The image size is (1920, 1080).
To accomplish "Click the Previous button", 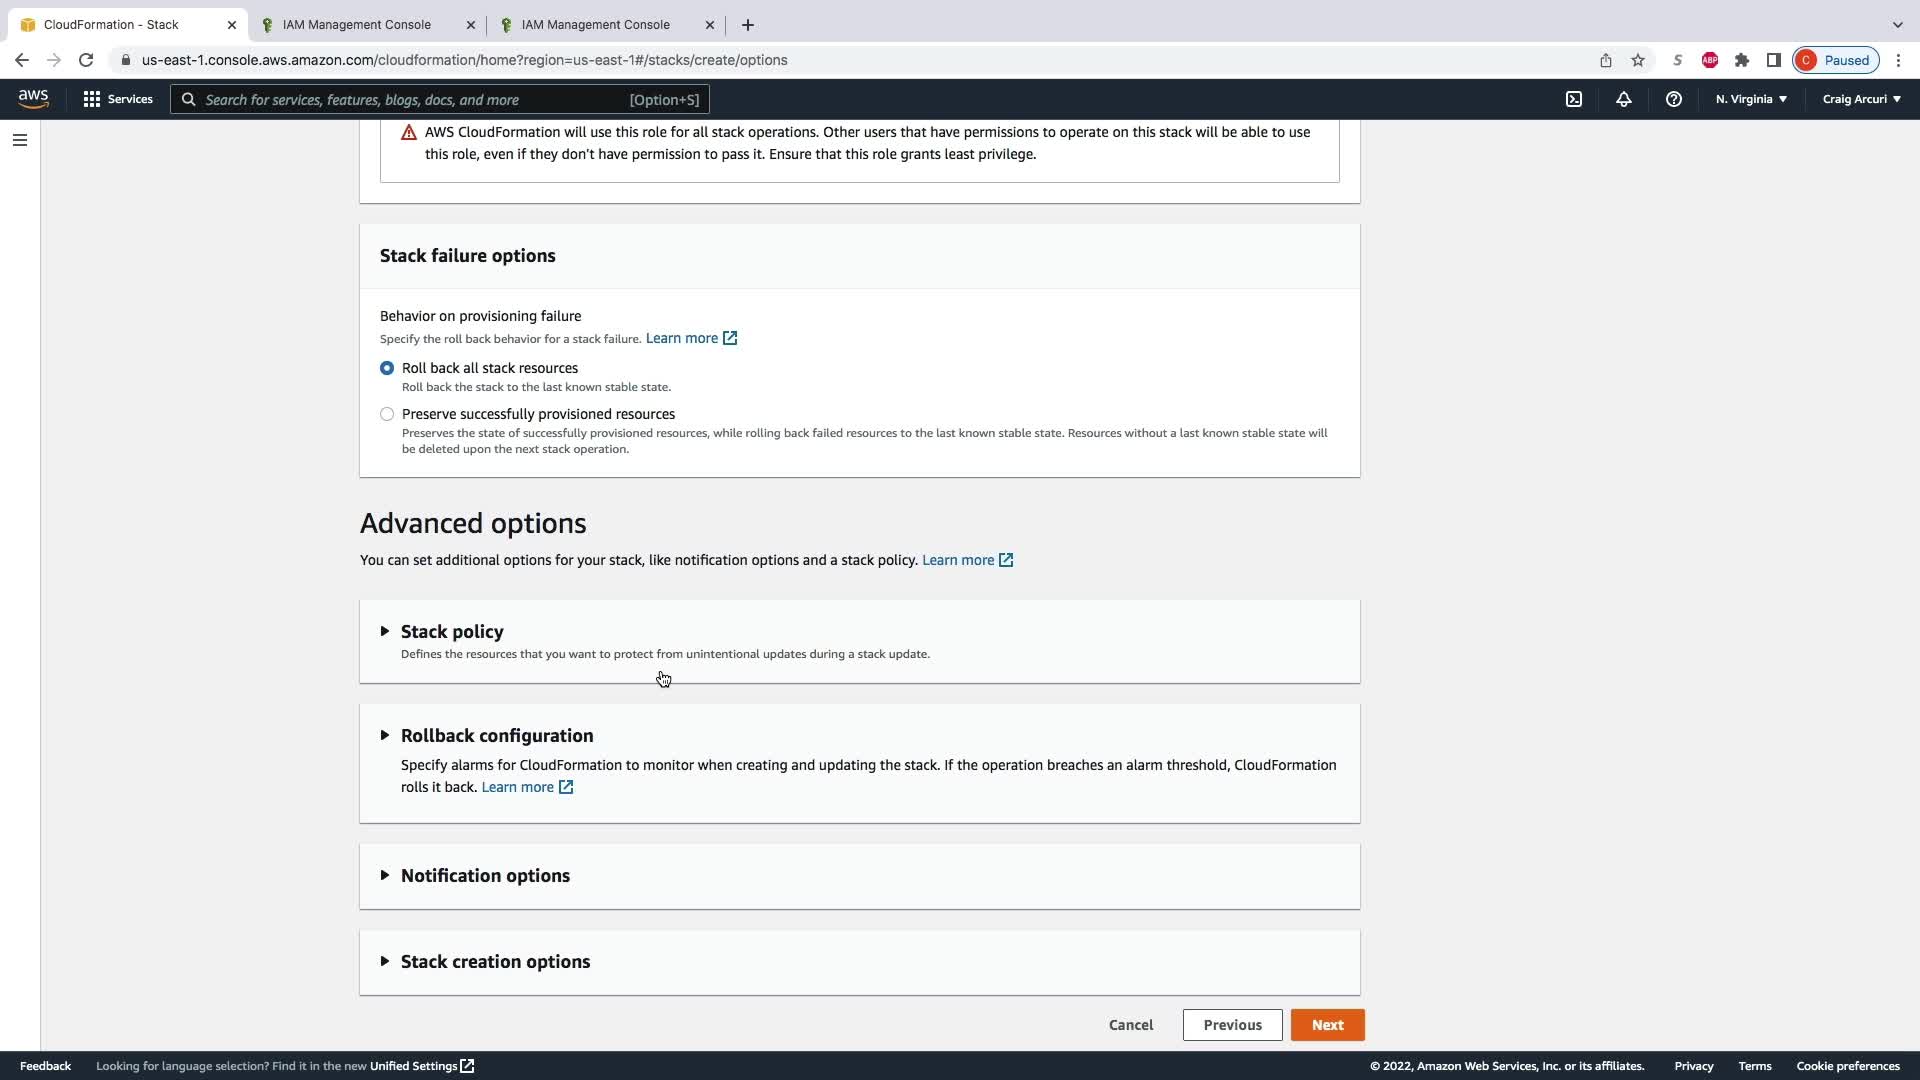I will (x=1232, y=1025).
